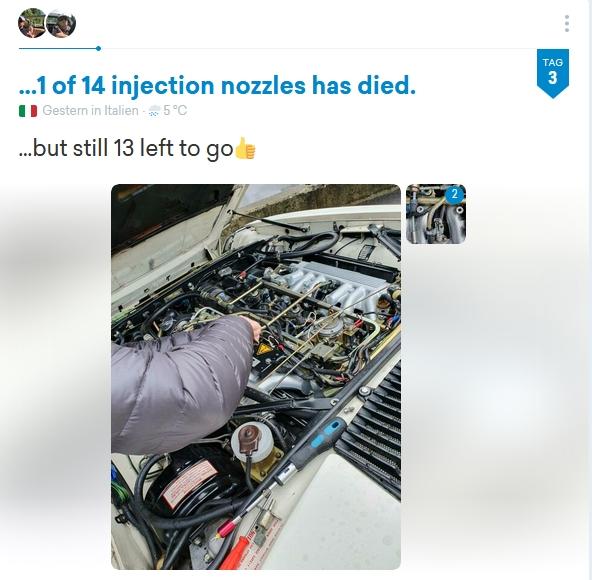Screen dimensions: 592x580
Task: Click the blurred backdrop left of photo
Action: [55, 376]
